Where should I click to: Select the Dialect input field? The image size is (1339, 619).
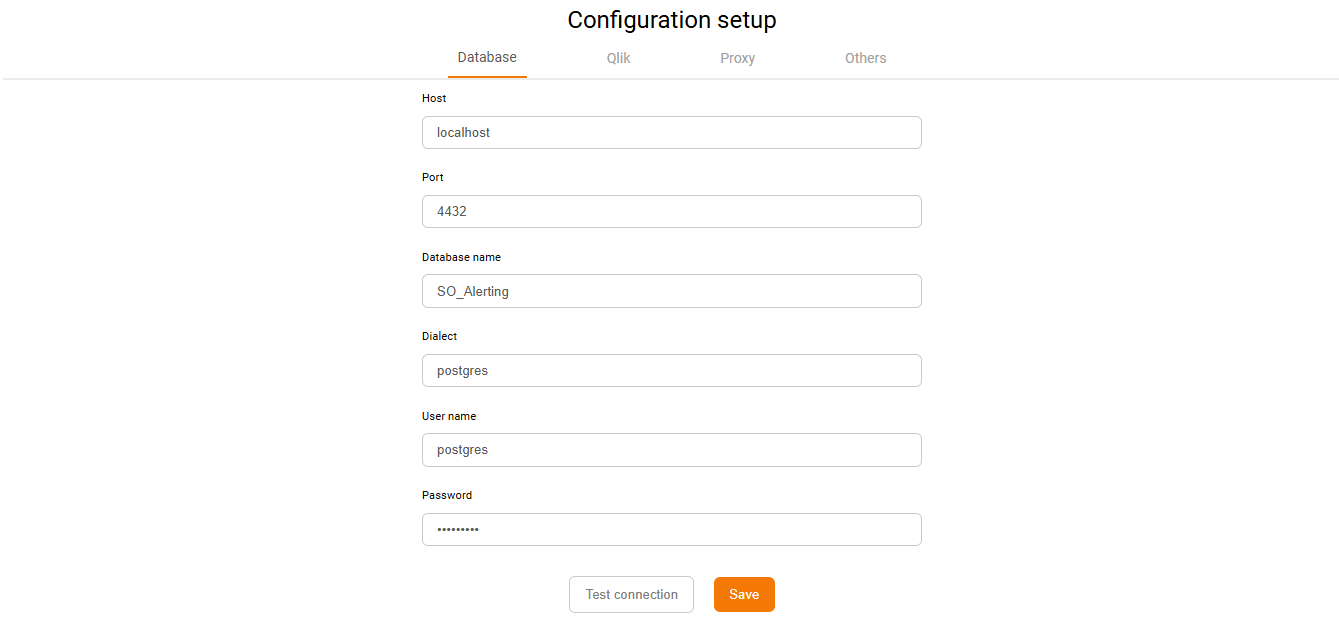671,370
